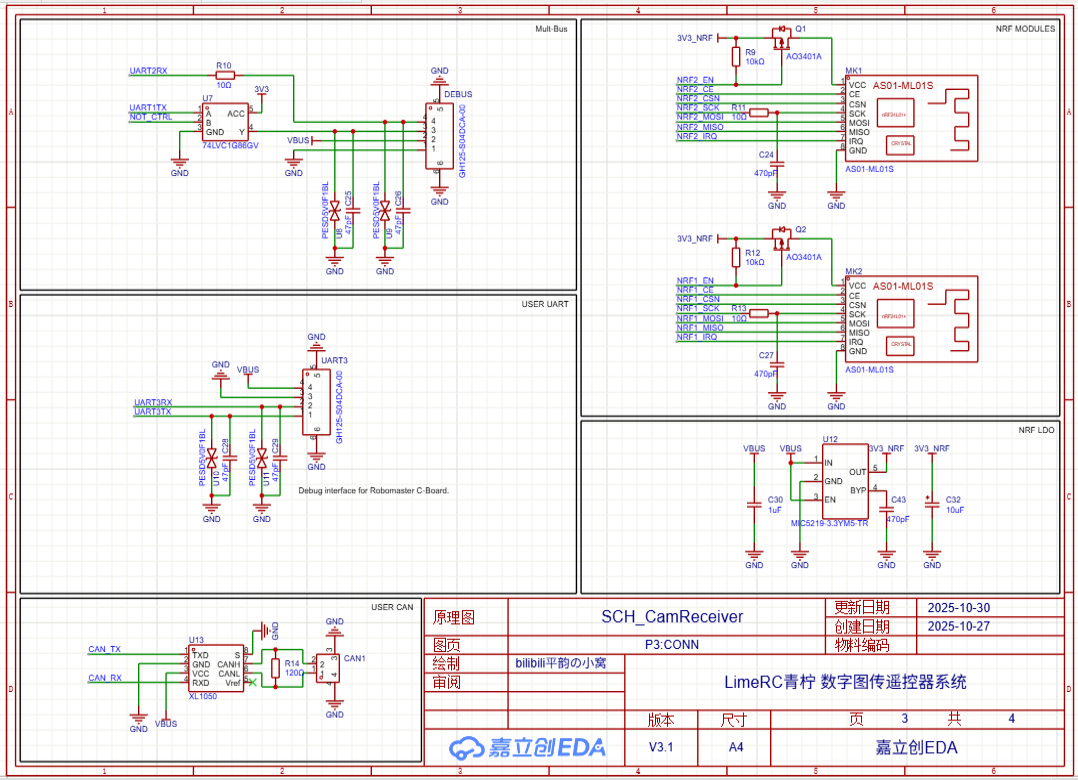Click the U13 XL1050 CAN transceiver
The width and height of the screenshot is (1078, 780).
[216, 668]
